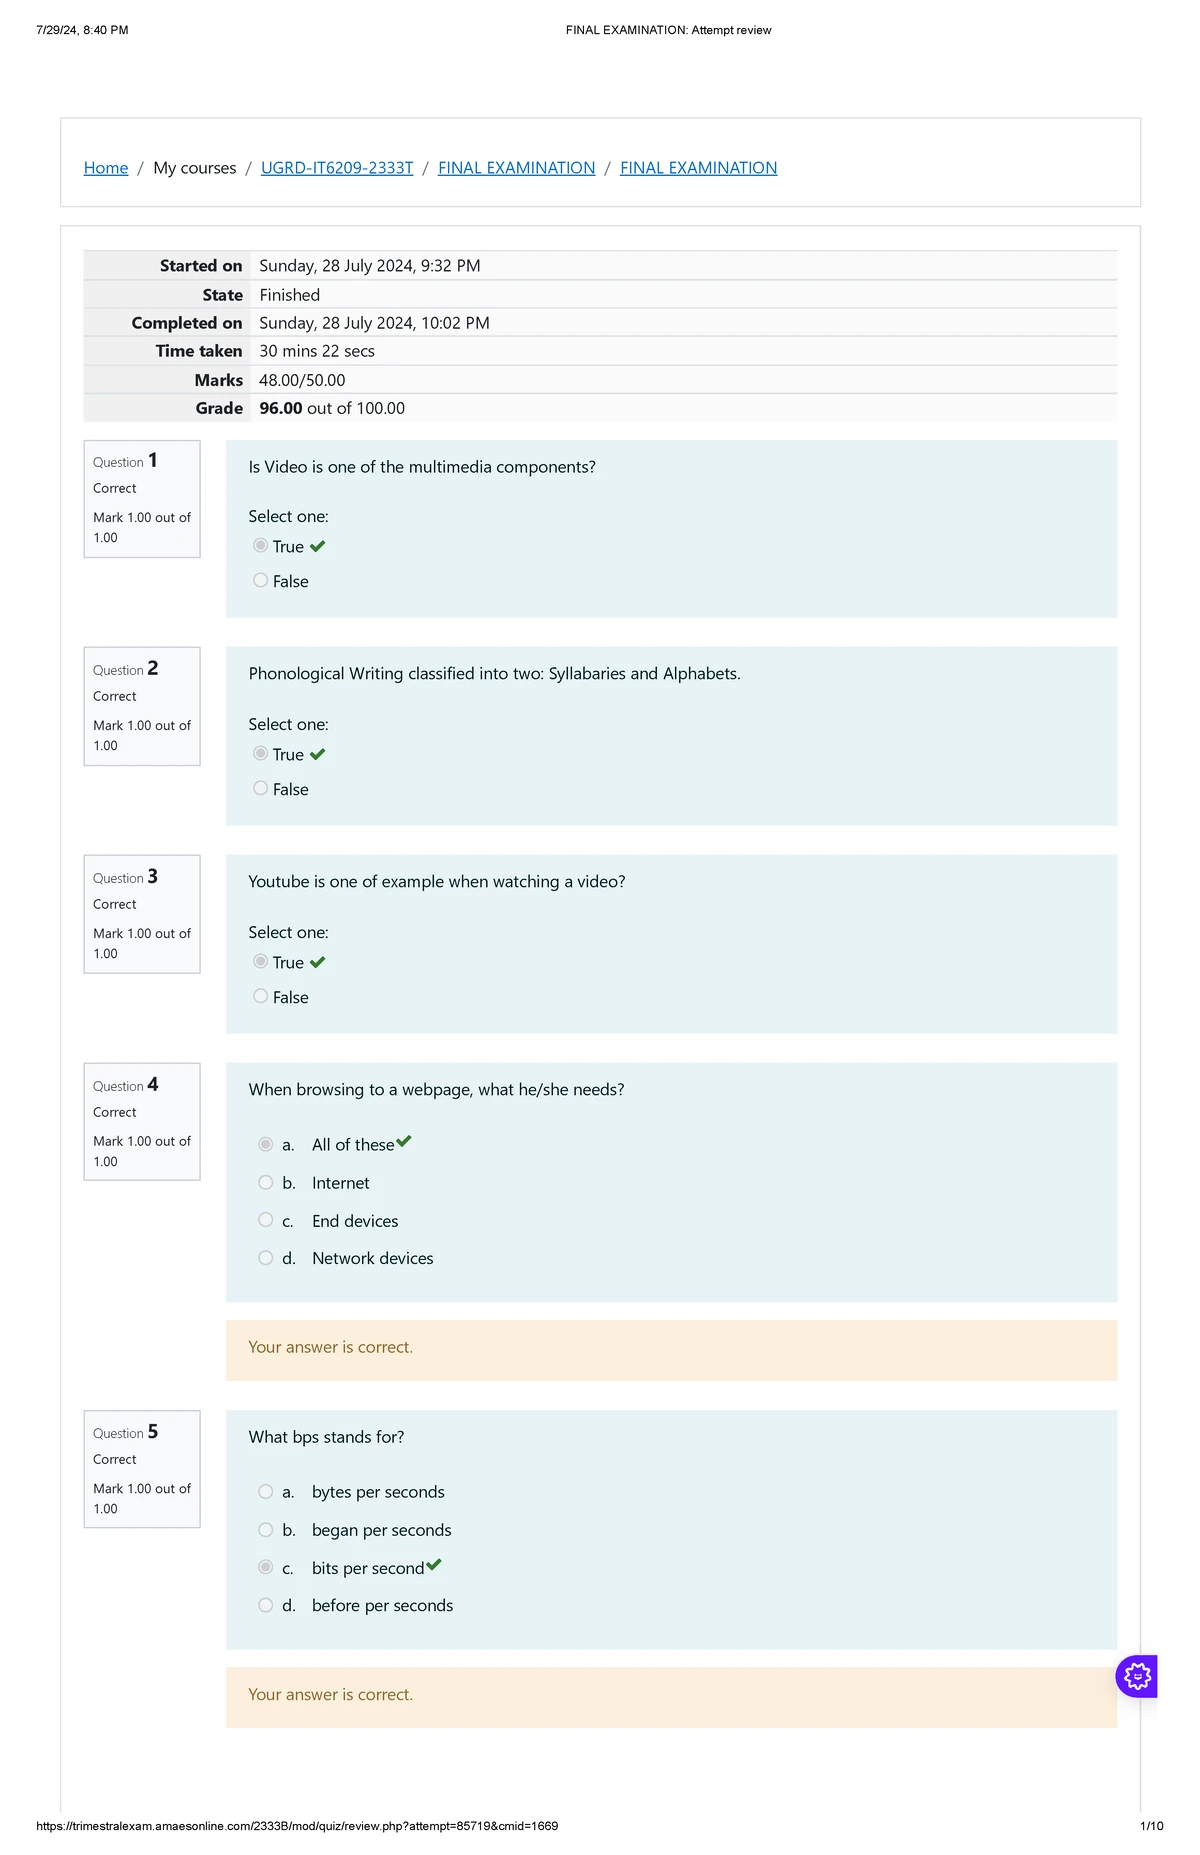Pick option d. Network devices

point(266,1258)
